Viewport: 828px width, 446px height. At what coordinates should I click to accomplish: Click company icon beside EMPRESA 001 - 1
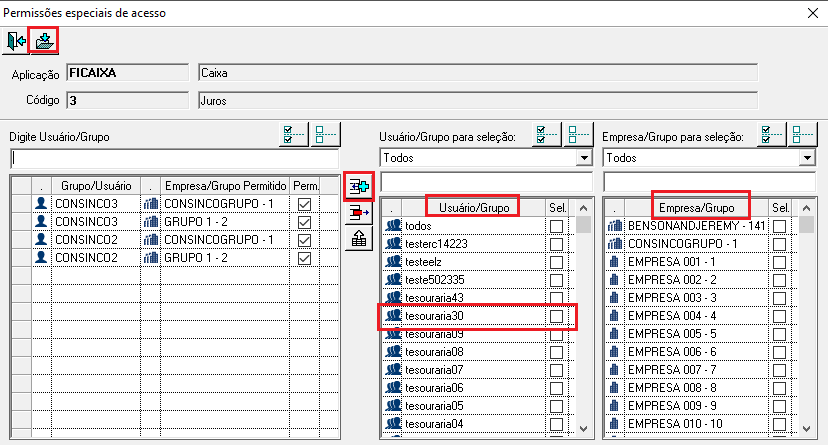614,262
